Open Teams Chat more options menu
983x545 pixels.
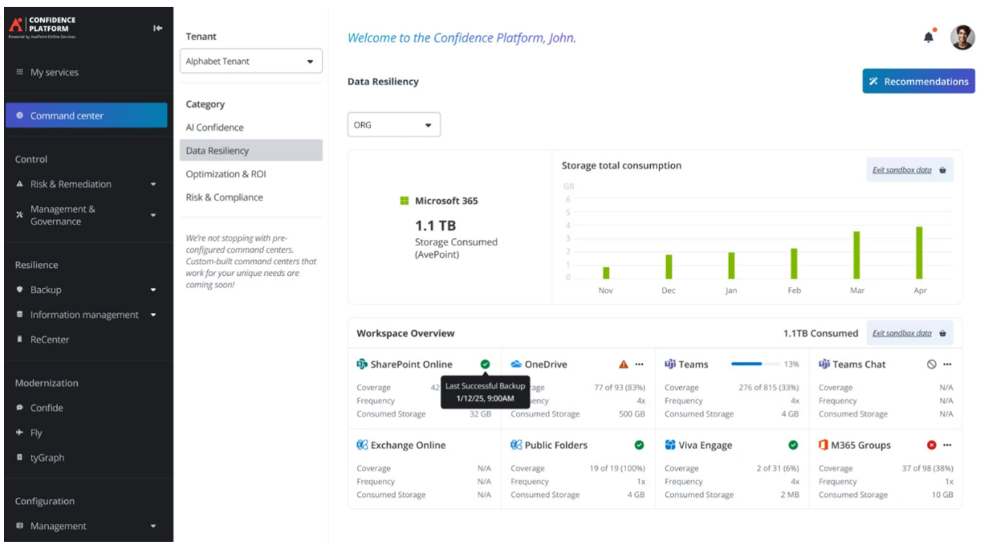point(947,364)
